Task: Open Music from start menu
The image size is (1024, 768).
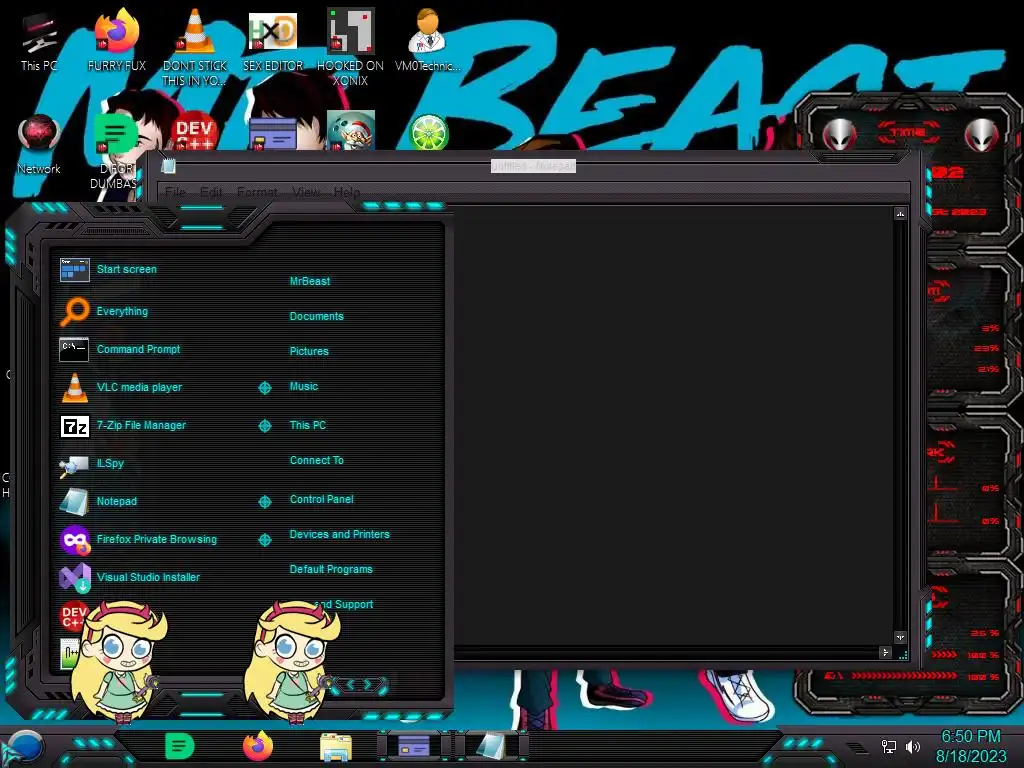Action: 304,387
